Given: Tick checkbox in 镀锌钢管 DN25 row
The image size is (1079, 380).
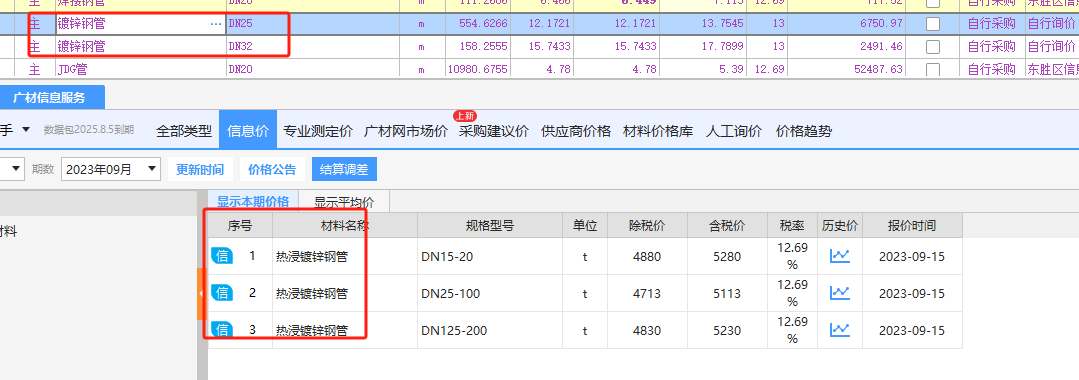Looking at the screenshot, I should (x=933, y=24).
